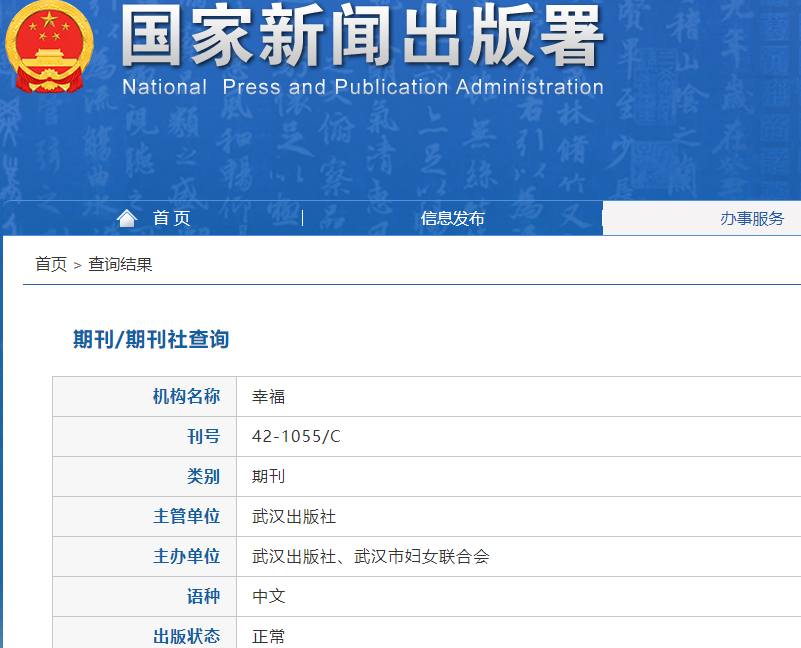Select the 类别 row label
801x648 pixels.
pos(203,477)
